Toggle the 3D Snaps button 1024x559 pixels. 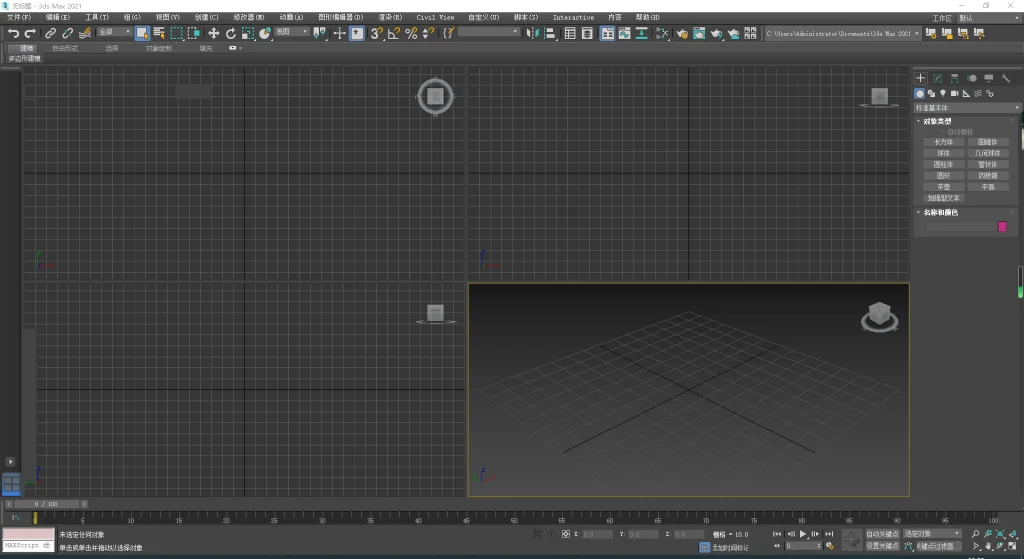point(376,33)
